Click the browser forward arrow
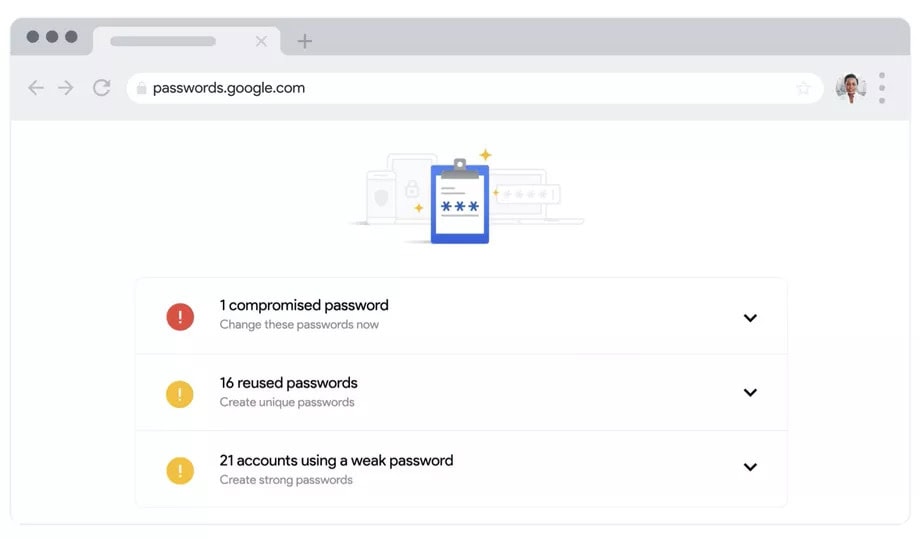920x539 pixels. (x=66, y=88)
